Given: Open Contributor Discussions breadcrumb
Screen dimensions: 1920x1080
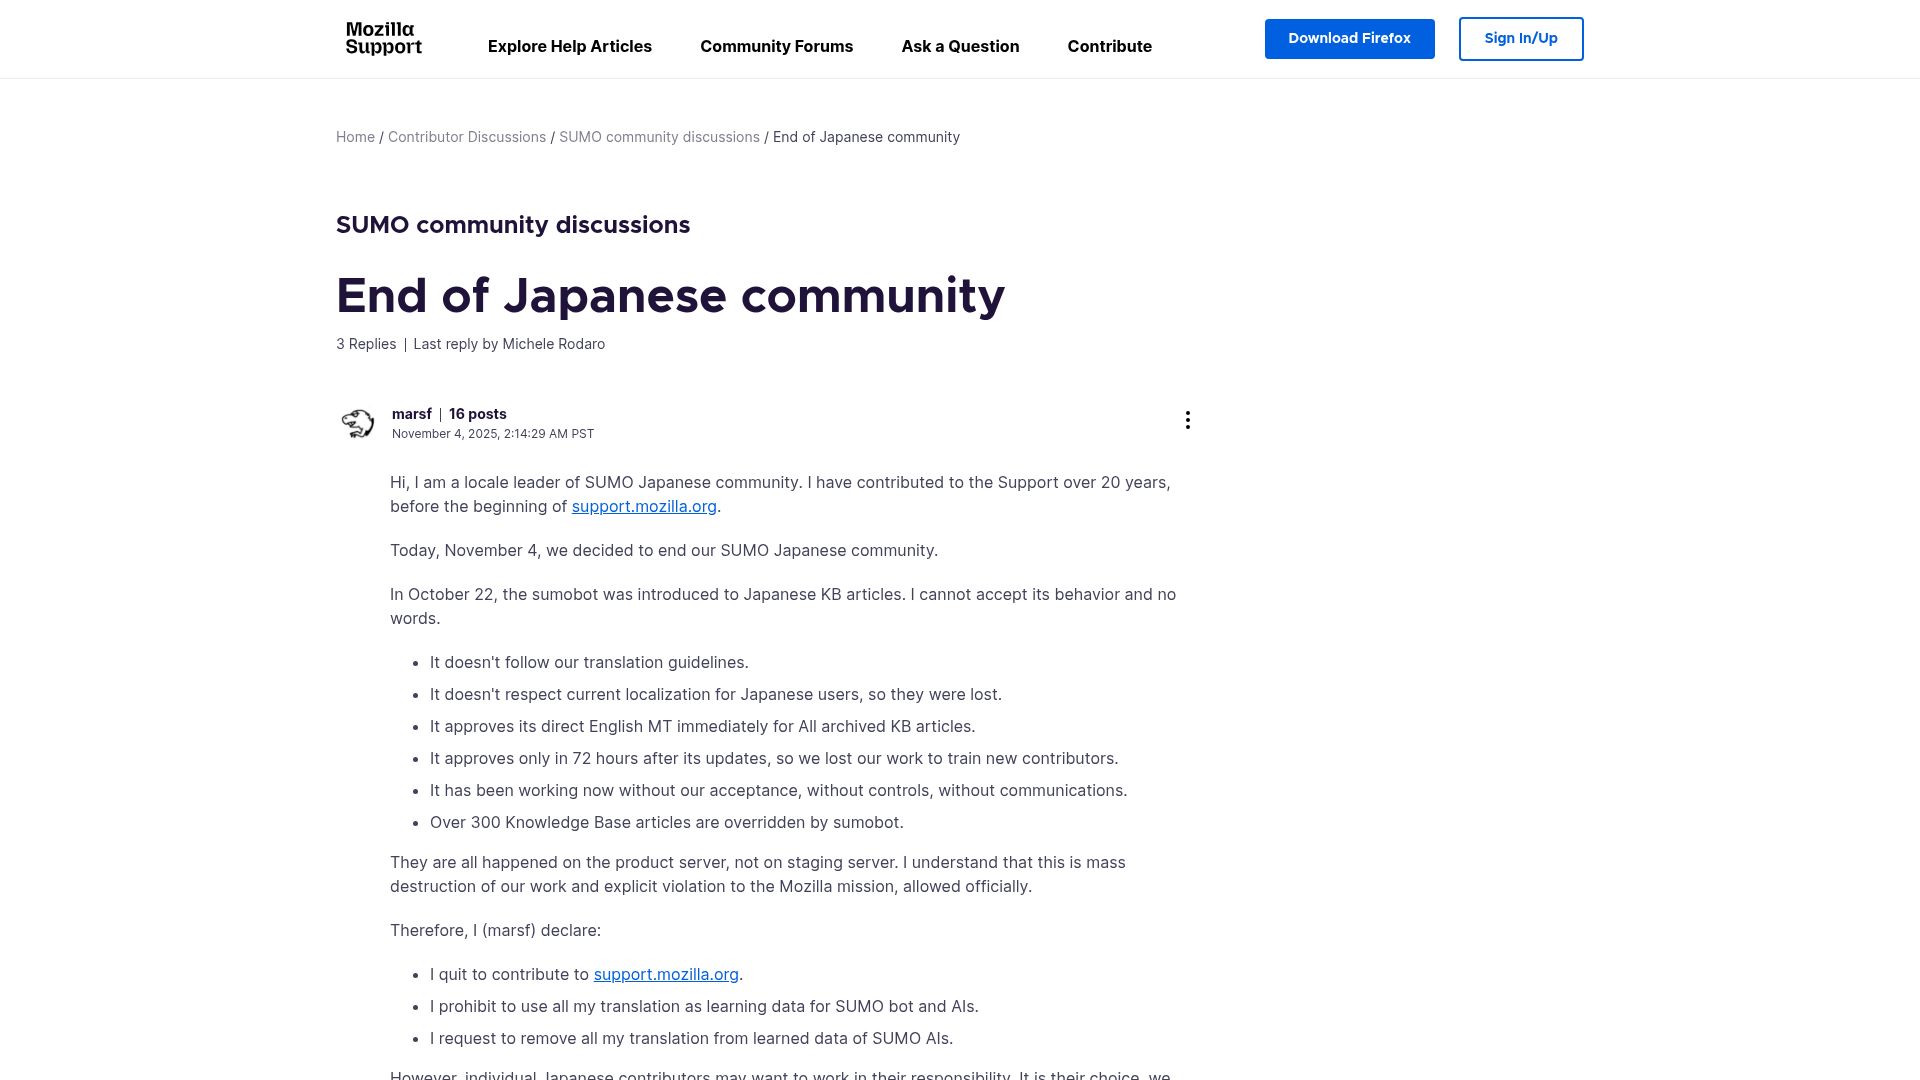Looking at the screenshot, I should pyautogui.click(x=467, y=137).
